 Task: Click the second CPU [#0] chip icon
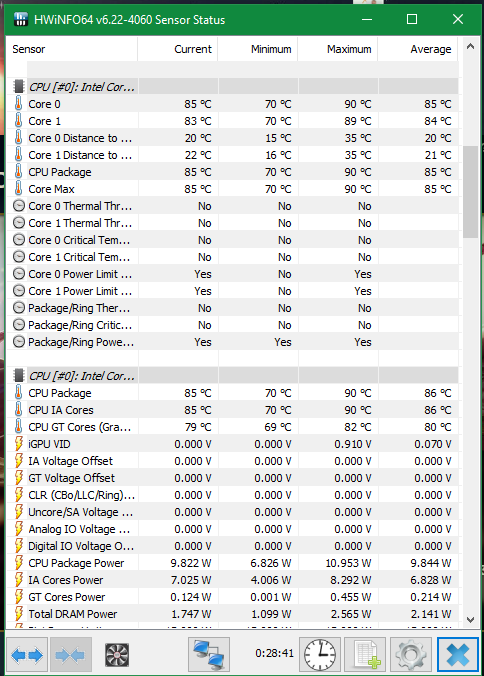(x=19, y=376)
